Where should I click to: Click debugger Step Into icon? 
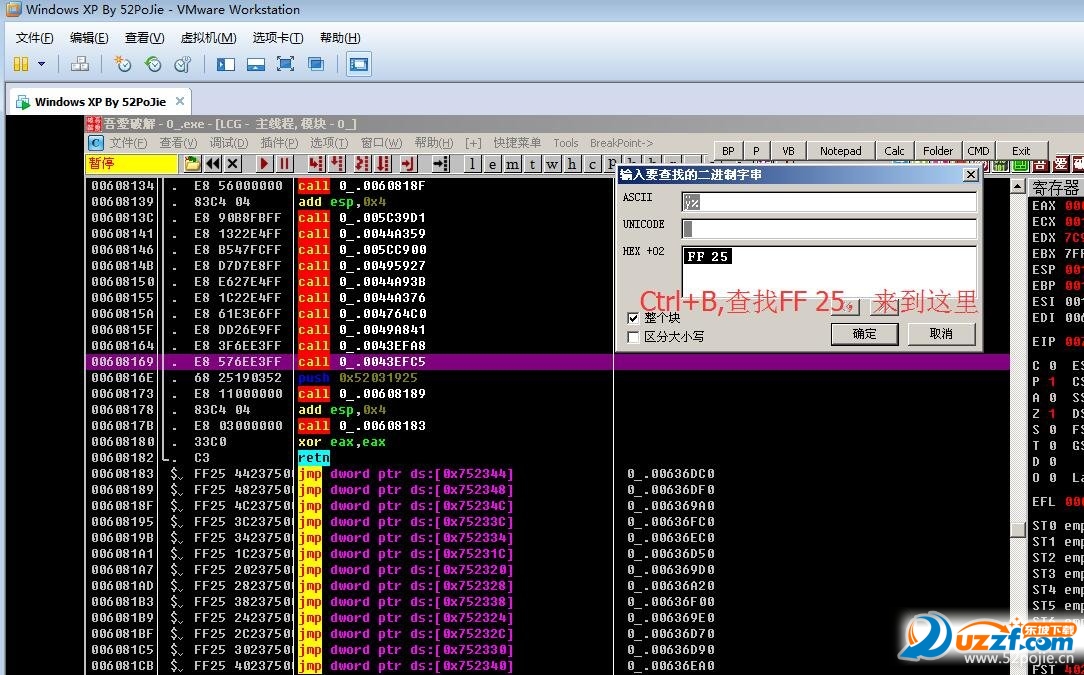tap(316, 164)
